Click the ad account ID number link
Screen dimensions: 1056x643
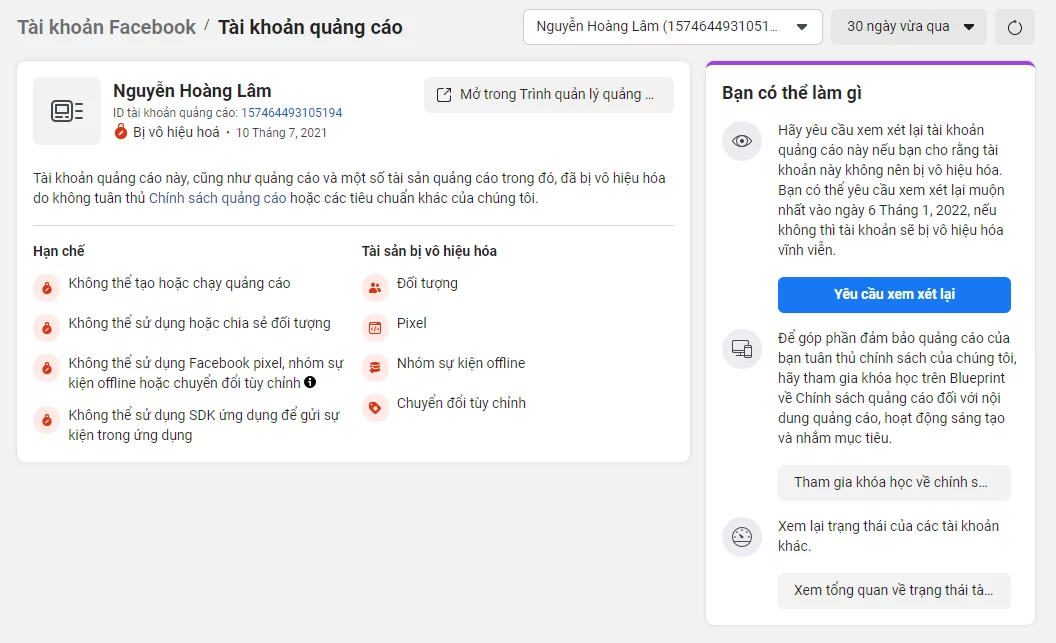(291, 113)
